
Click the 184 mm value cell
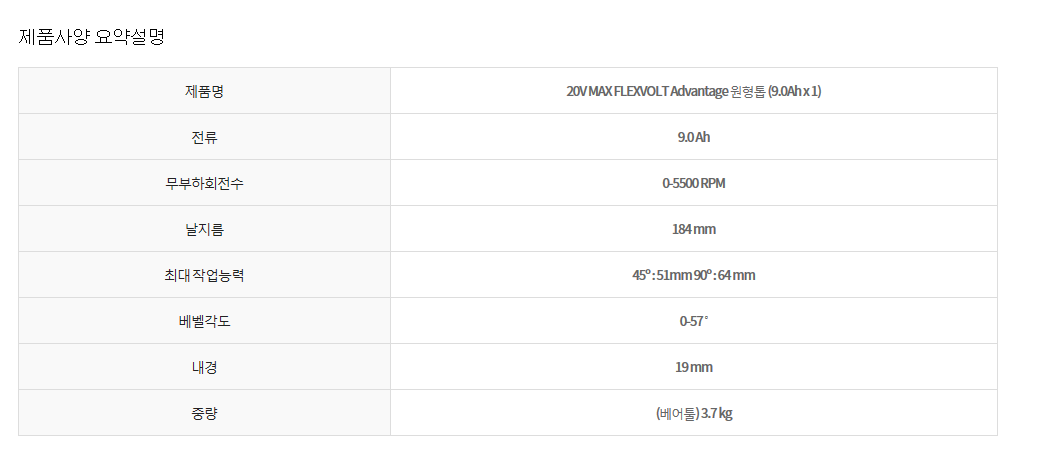(693, 229)
